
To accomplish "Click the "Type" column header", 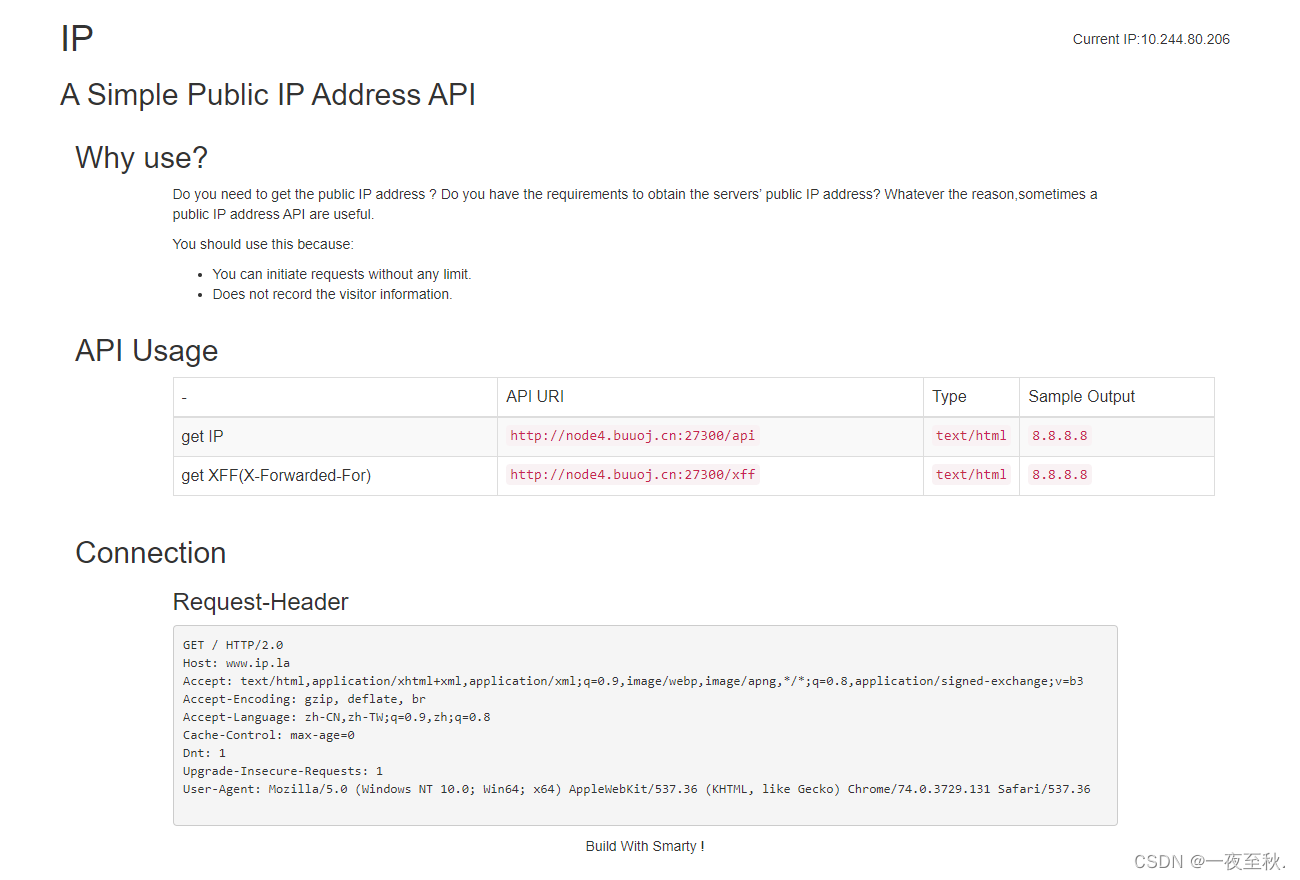I will point(949,397).
